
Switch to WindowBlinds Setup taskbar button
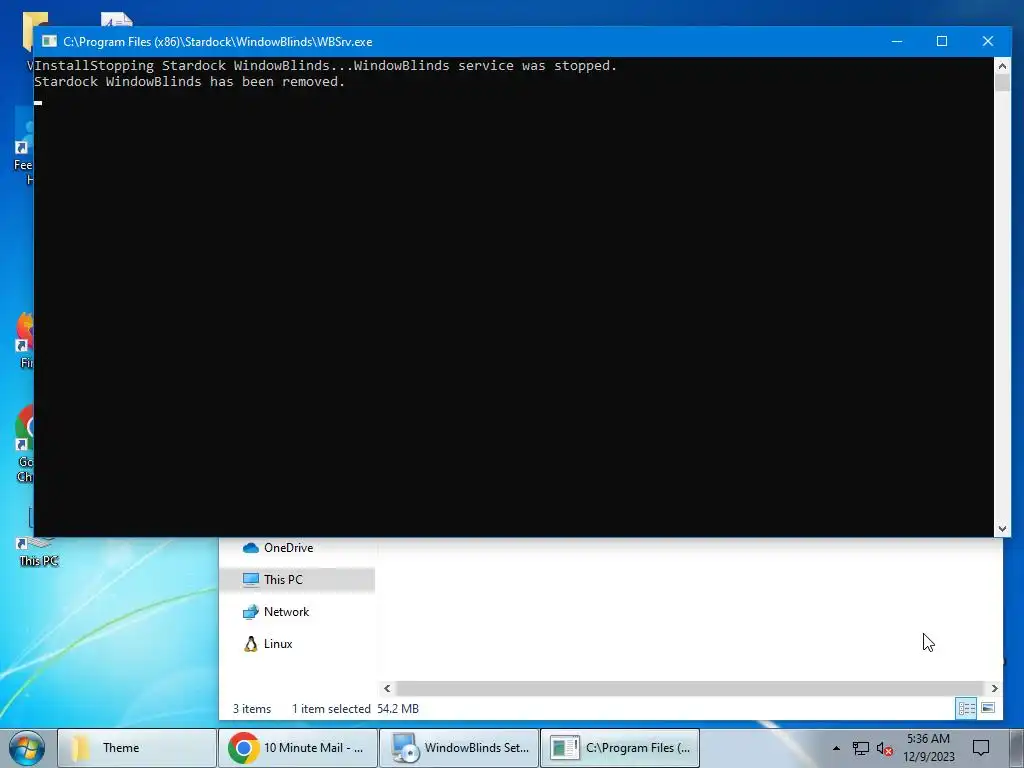tap(459, 748)
